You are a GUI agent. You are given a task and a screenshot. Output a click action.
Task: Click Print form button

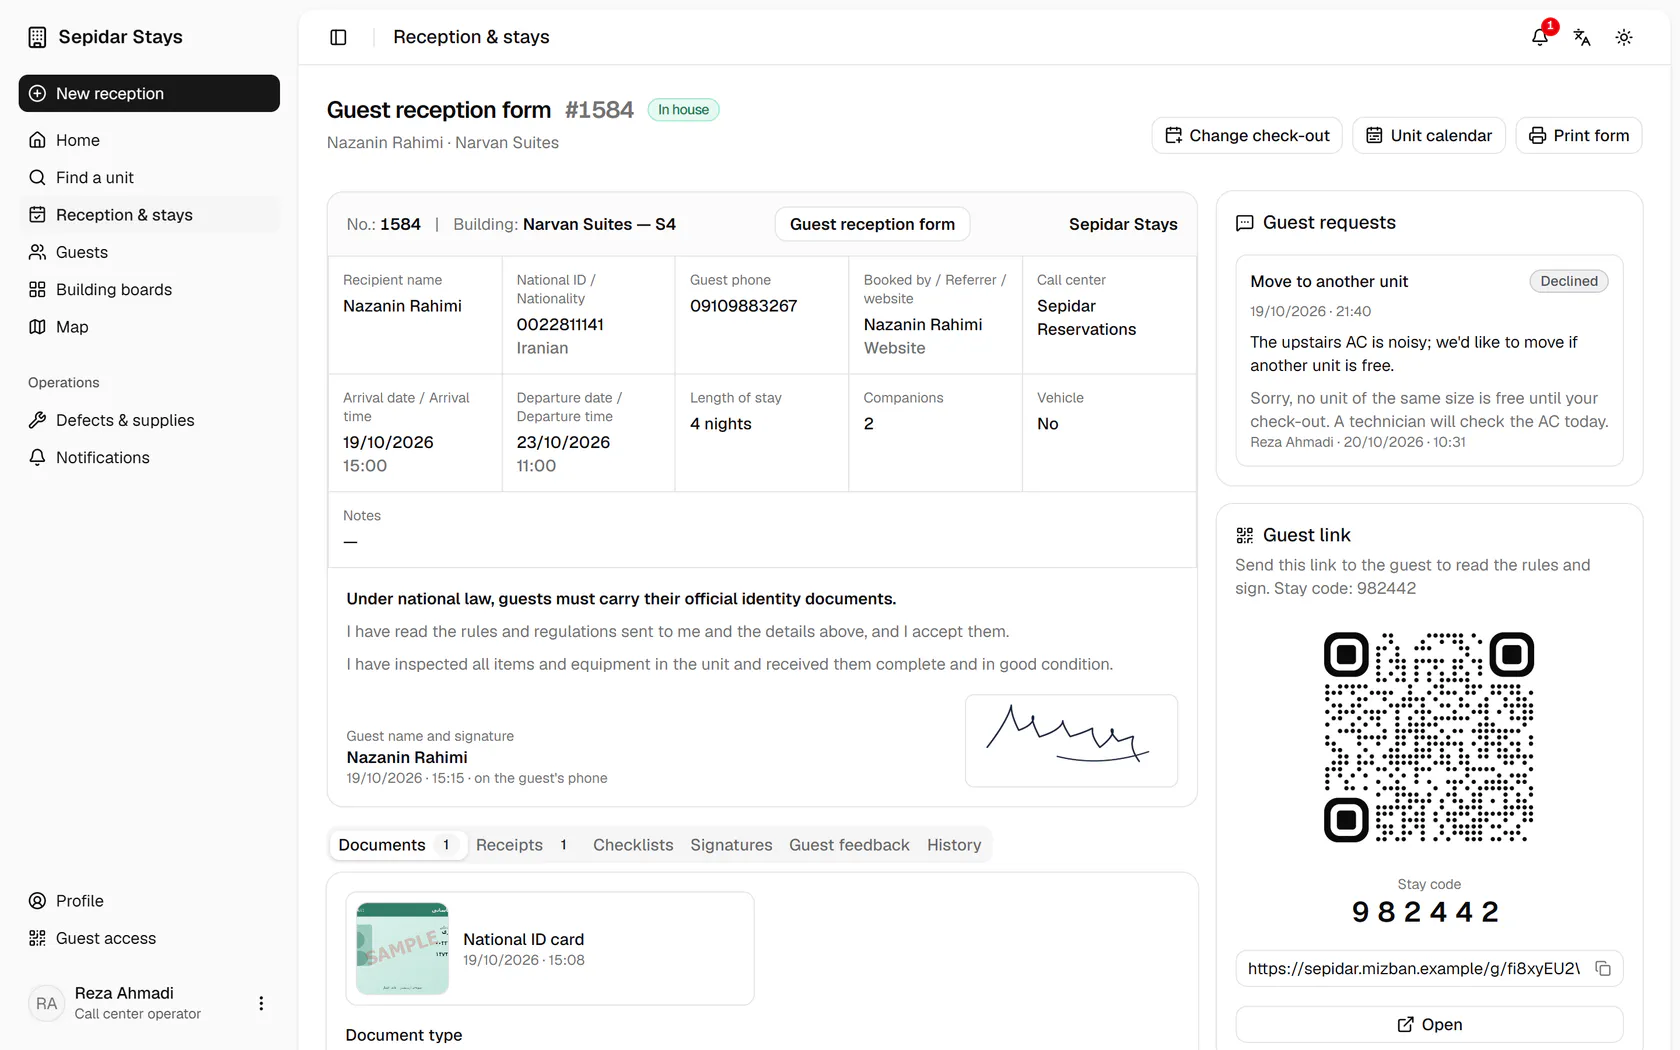tap(1579, 135)
